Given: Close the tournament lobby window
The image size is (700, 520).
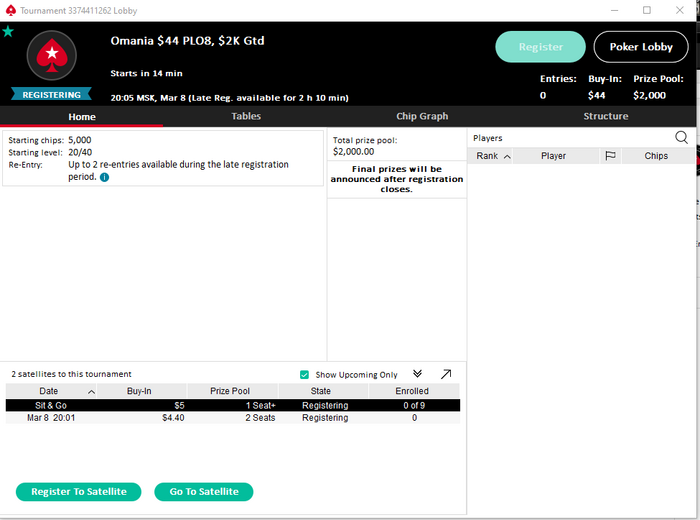Looking at the screenshot, I should pyautogui.click(x=679, y=10).
